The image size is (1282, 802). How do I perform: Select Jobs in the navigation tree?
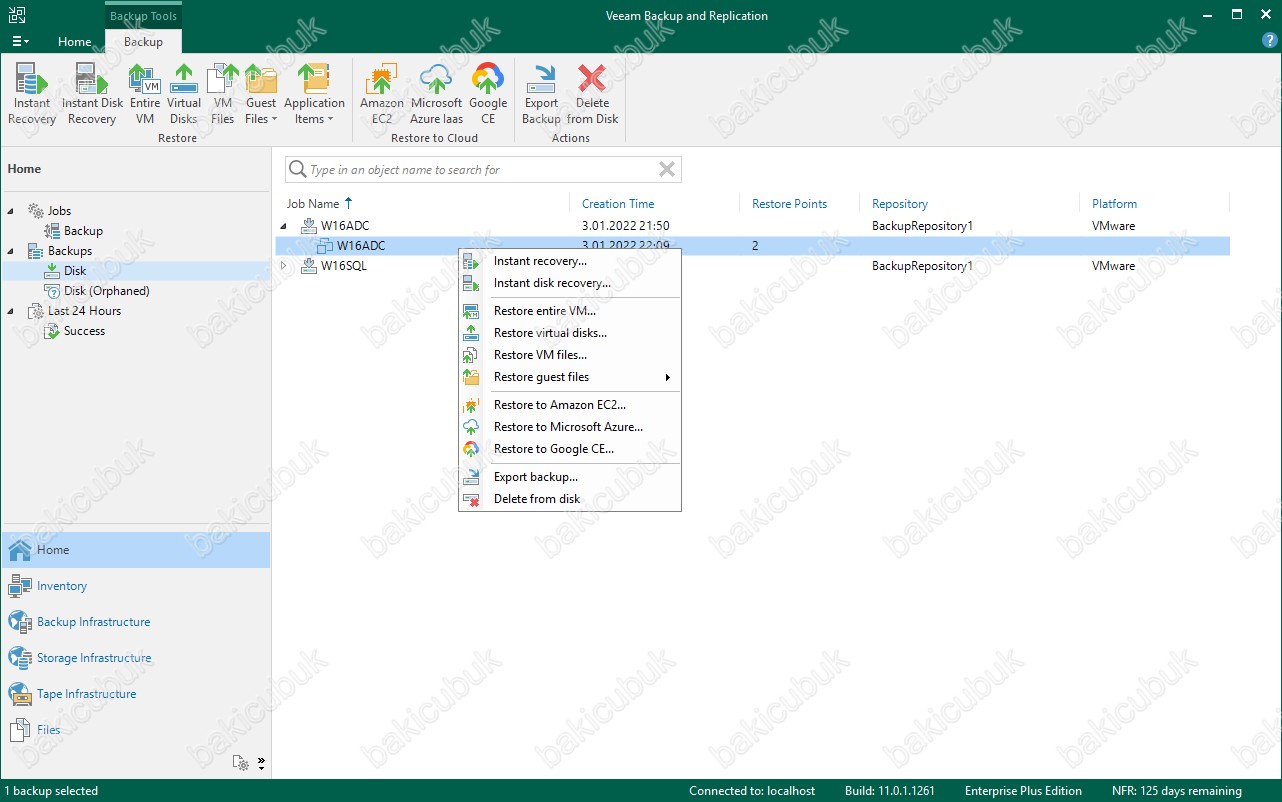pos(59,211)
